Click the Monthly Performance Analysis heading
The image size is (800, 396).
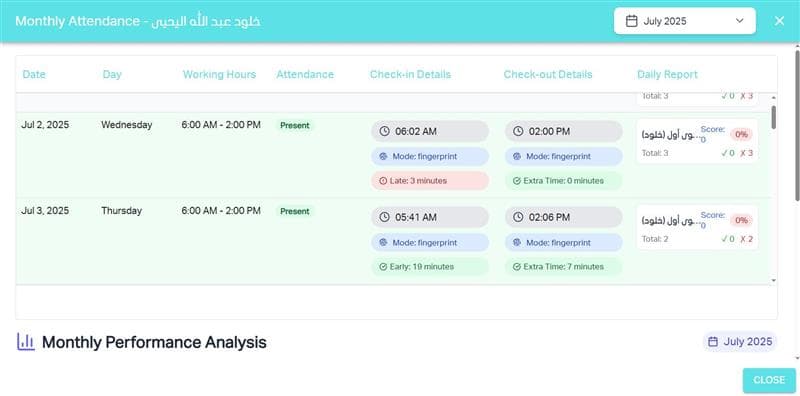point(154,342)
